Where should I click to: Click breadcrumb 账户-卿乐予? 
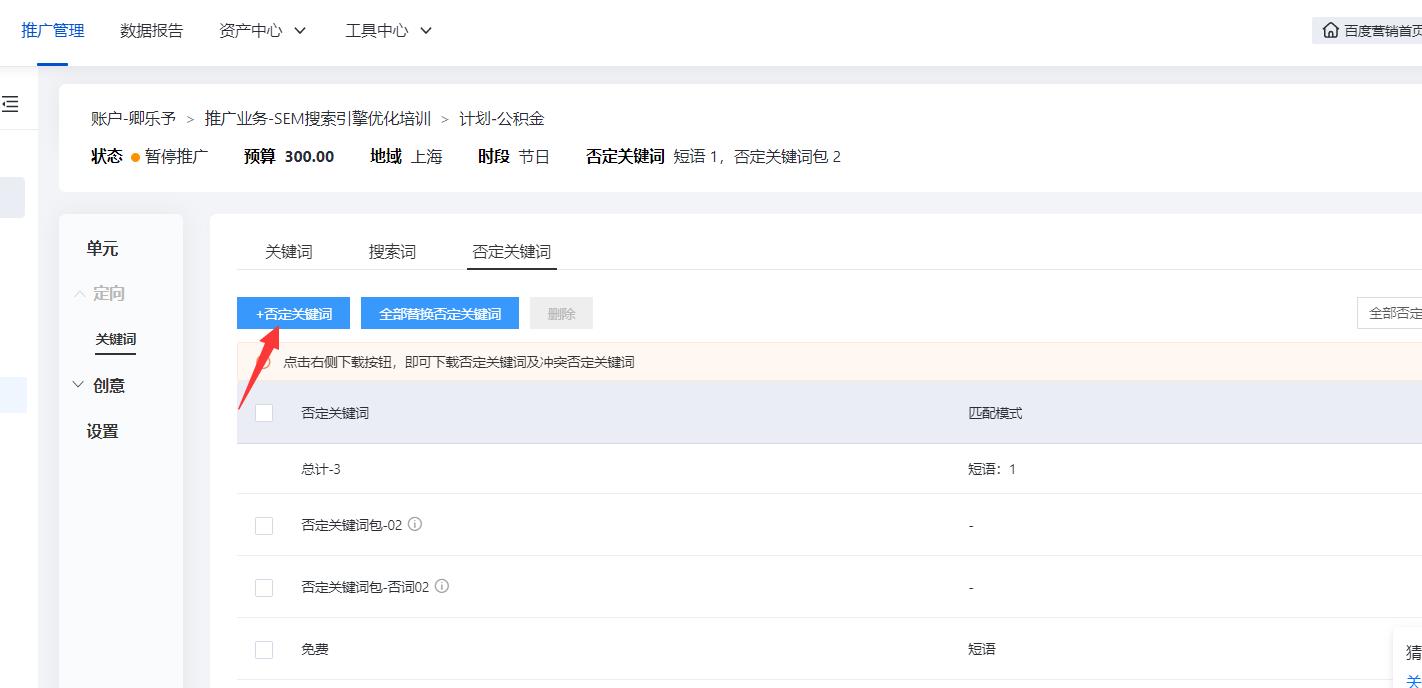tap(133, 119)
